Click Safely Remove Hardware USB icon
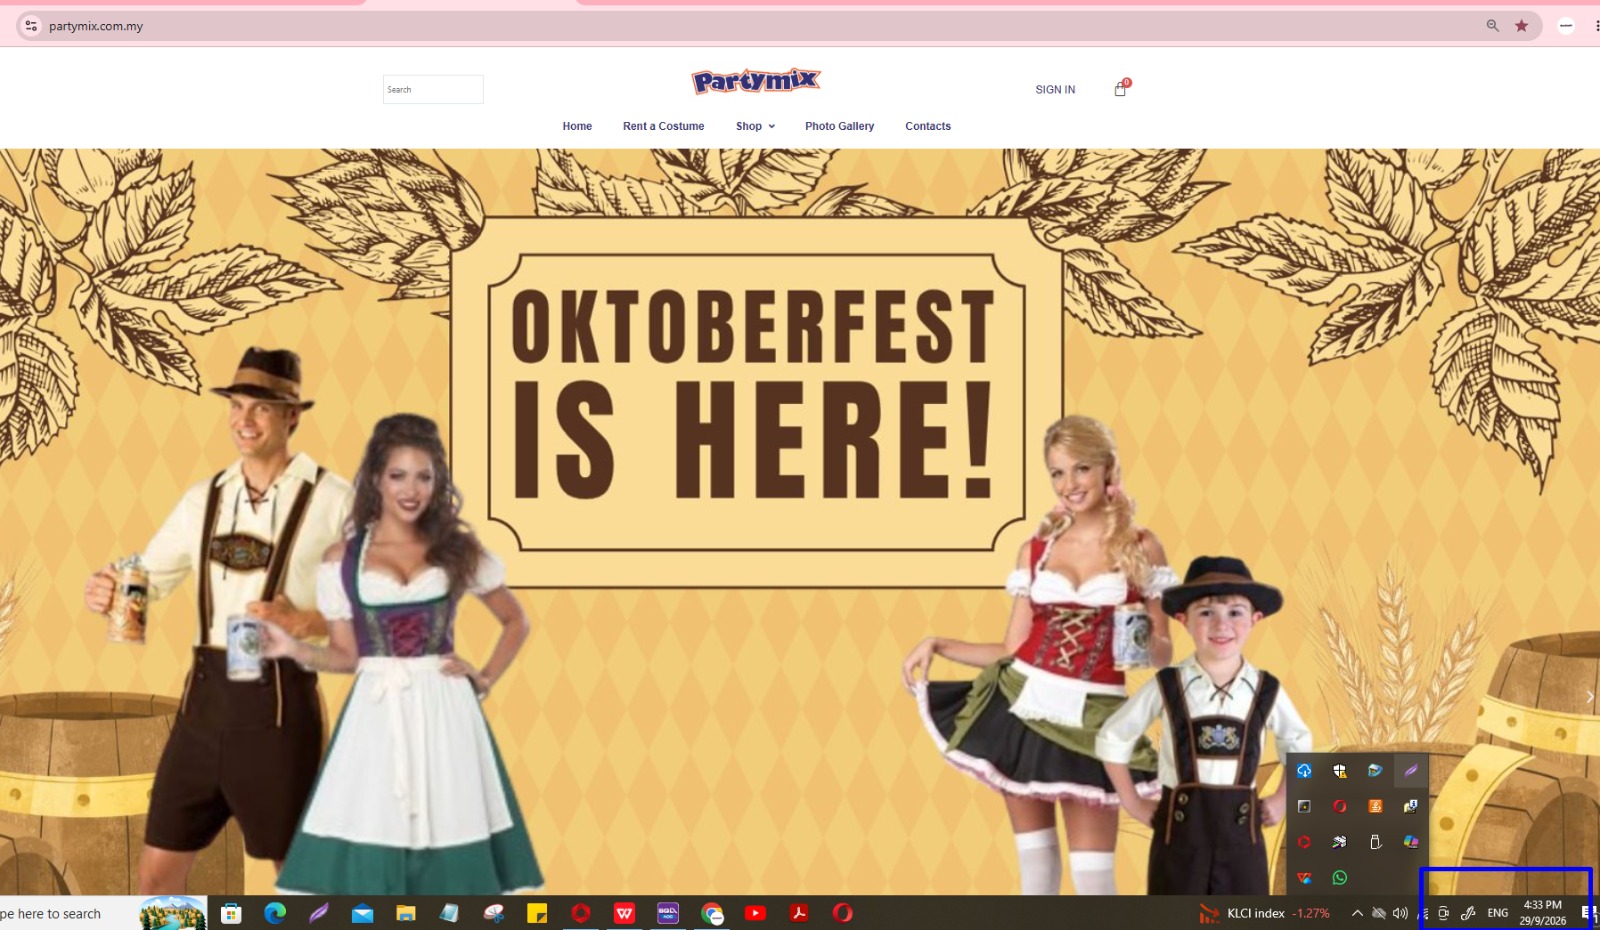 (1375, 842)
